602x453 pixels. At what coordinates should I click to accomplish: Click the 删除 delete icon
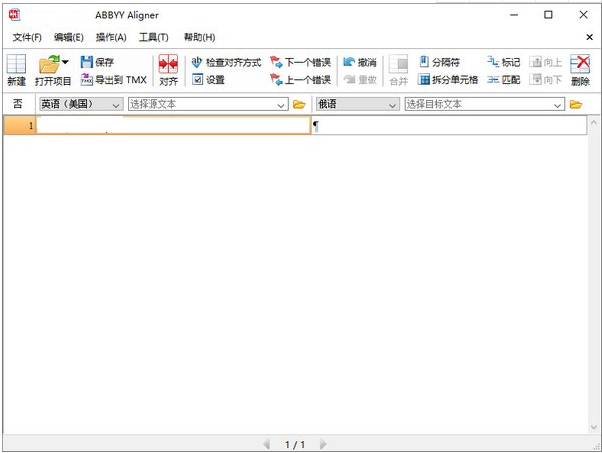click(580, 64)
